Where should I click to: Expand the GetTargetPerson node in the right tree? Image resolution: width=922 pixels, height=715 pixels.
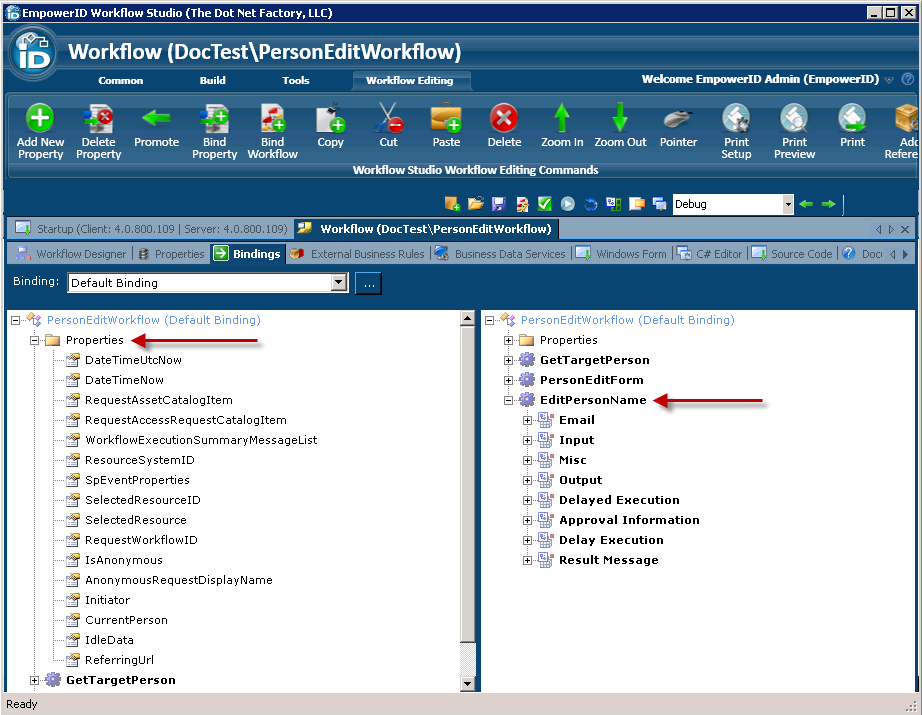click(x=508, y=359)
